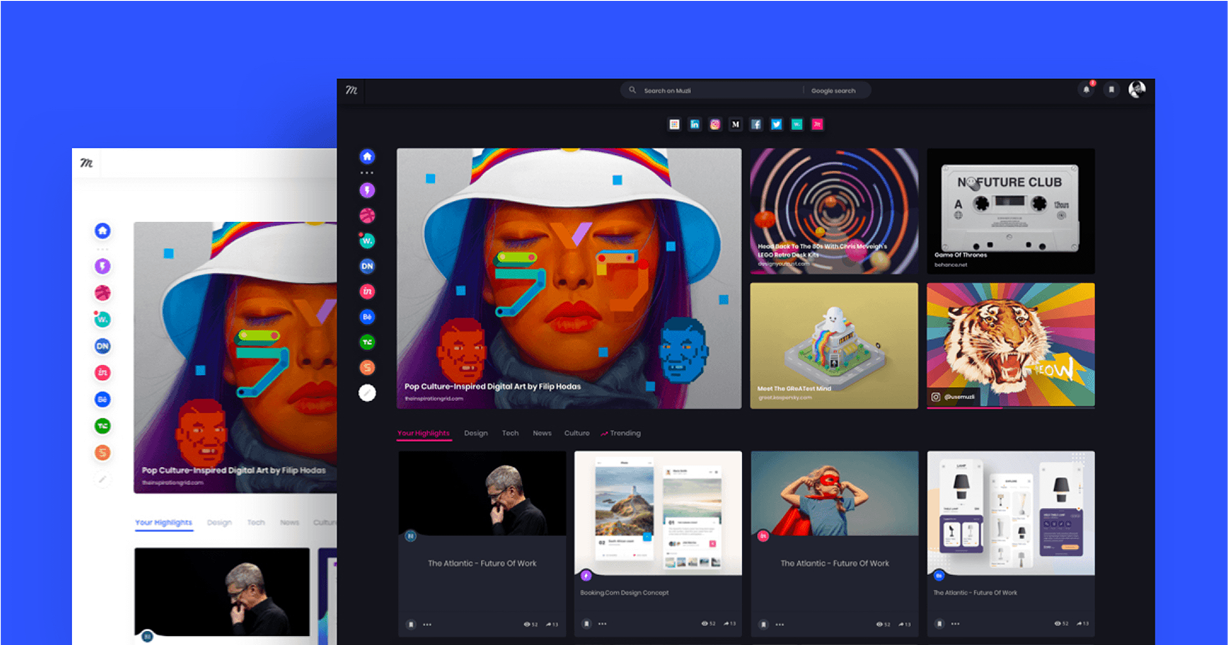
Task: Switch to the Design tab
Action: (x=476, y=433)
